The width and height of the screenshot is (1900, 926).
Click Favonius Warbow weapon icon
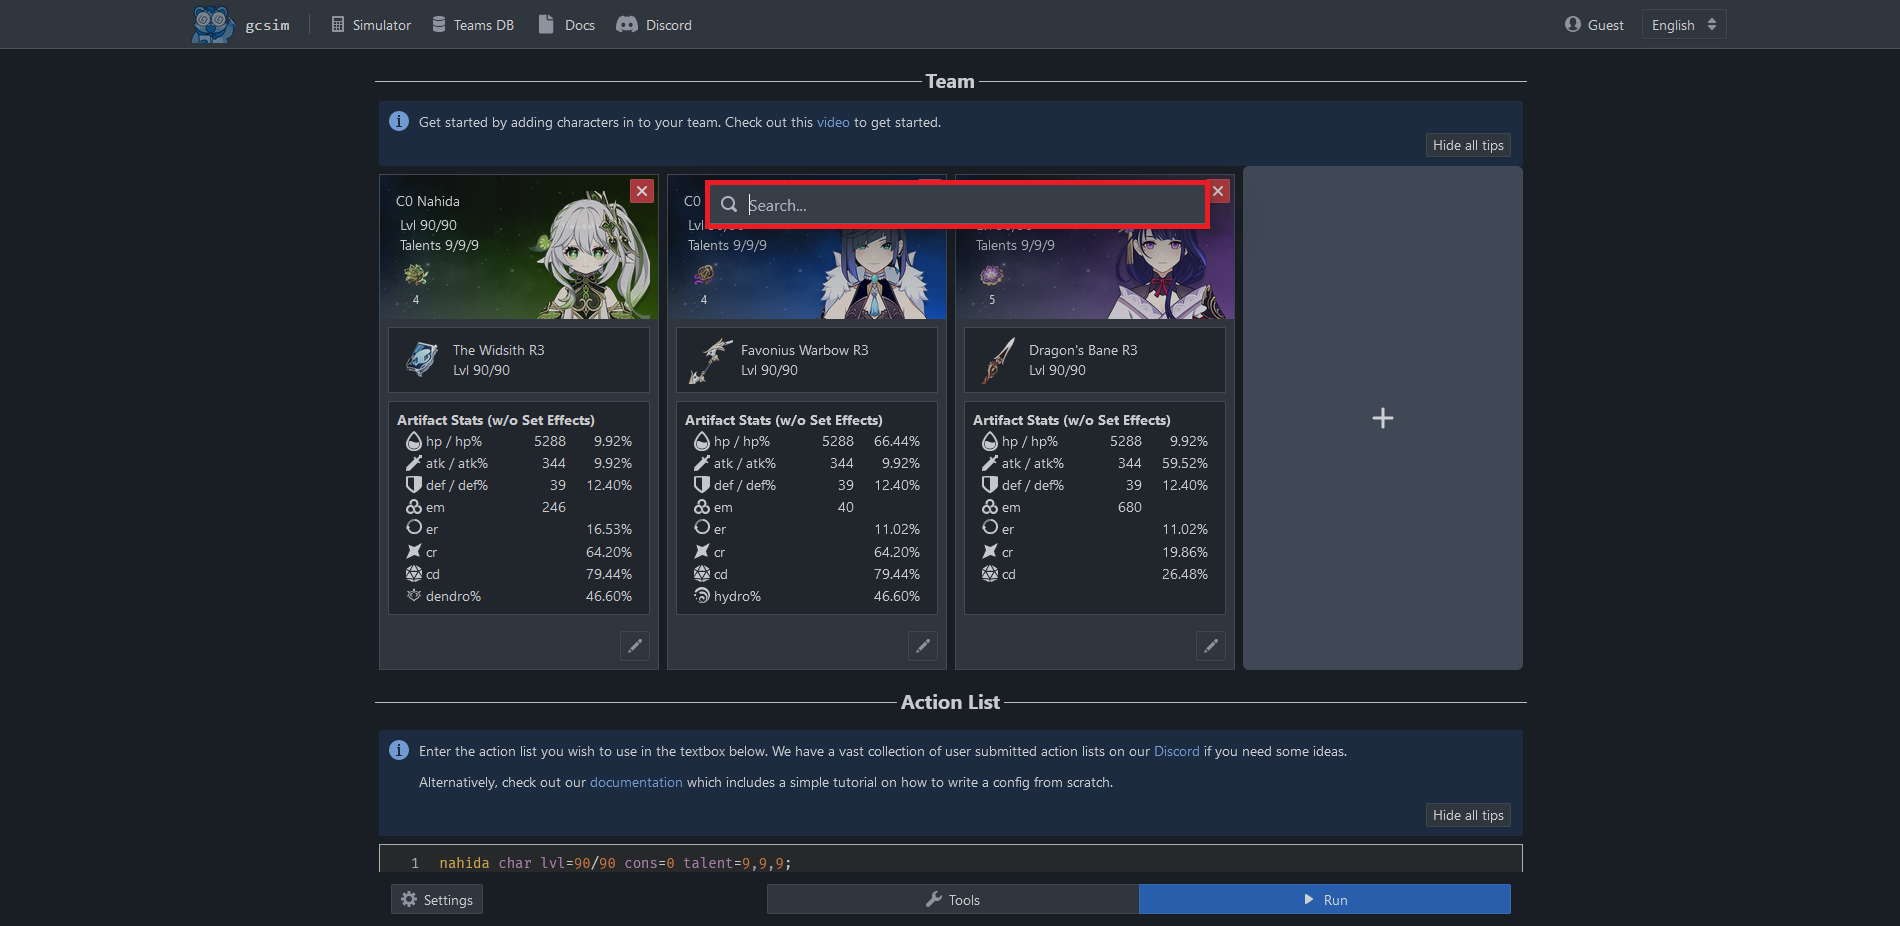[x=710, y=360]
